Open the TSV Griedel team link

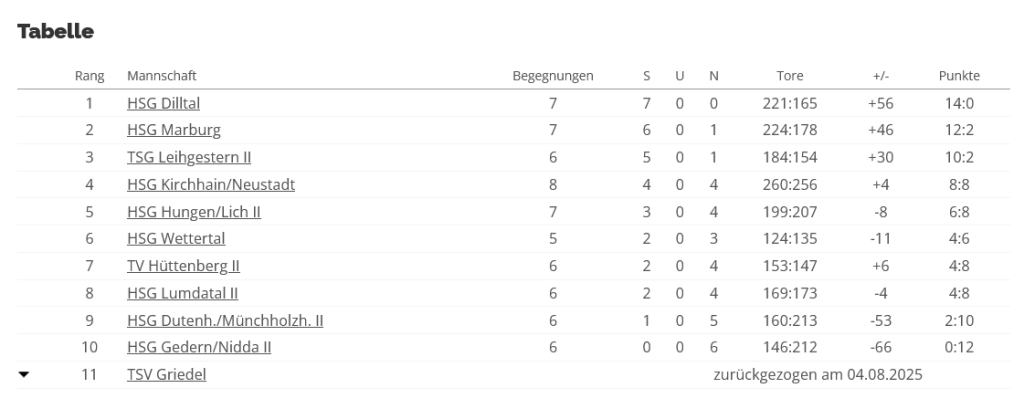click(167, 375)
